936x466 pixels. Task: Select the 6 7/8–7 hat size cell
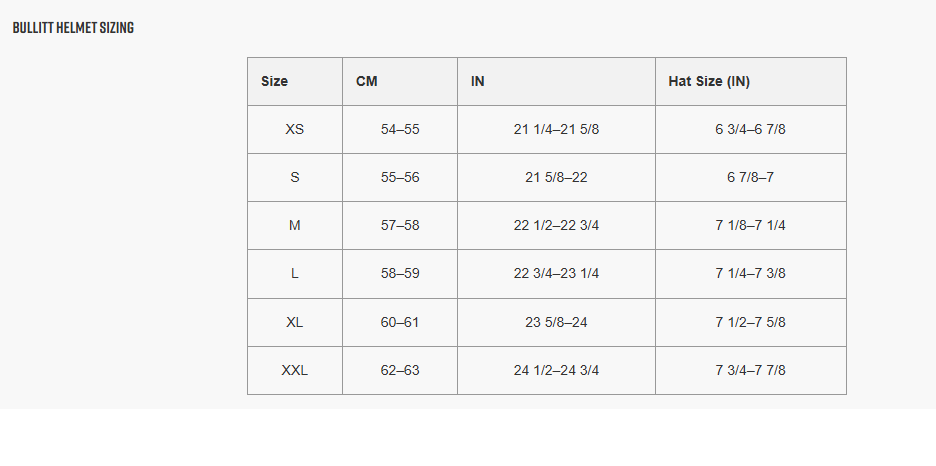[x=750, y=177]
